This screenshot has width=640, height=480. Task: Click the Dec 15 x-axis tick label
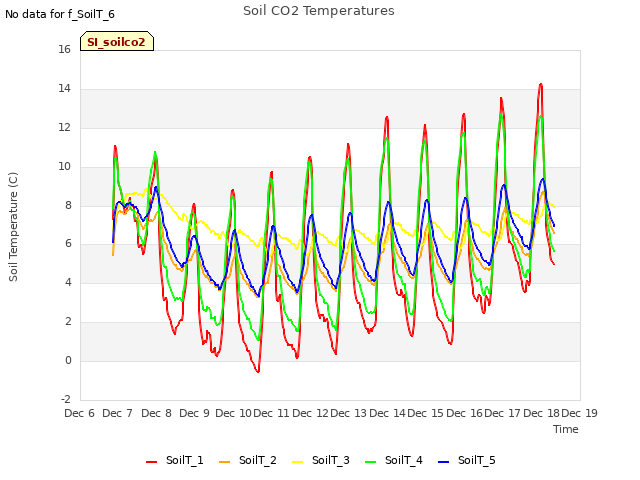coord(426,413)
